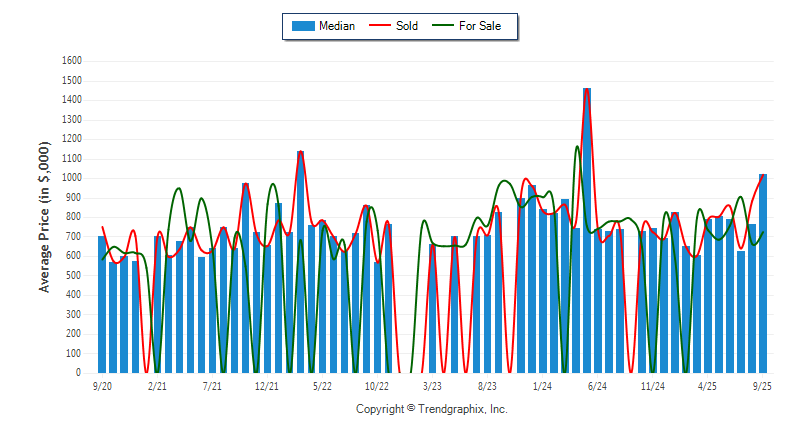Click the 1600 y-axis value label
The width and height of the screenshot is (800, 434).
(x=71, y=61)
